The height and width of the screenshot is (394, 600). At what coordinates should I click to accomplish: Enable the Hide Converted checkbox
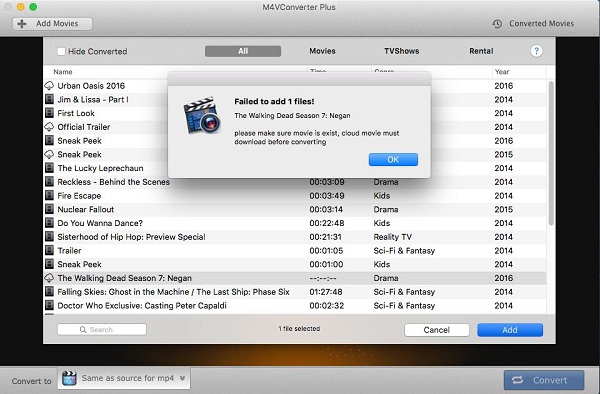(x=61, y=51)
